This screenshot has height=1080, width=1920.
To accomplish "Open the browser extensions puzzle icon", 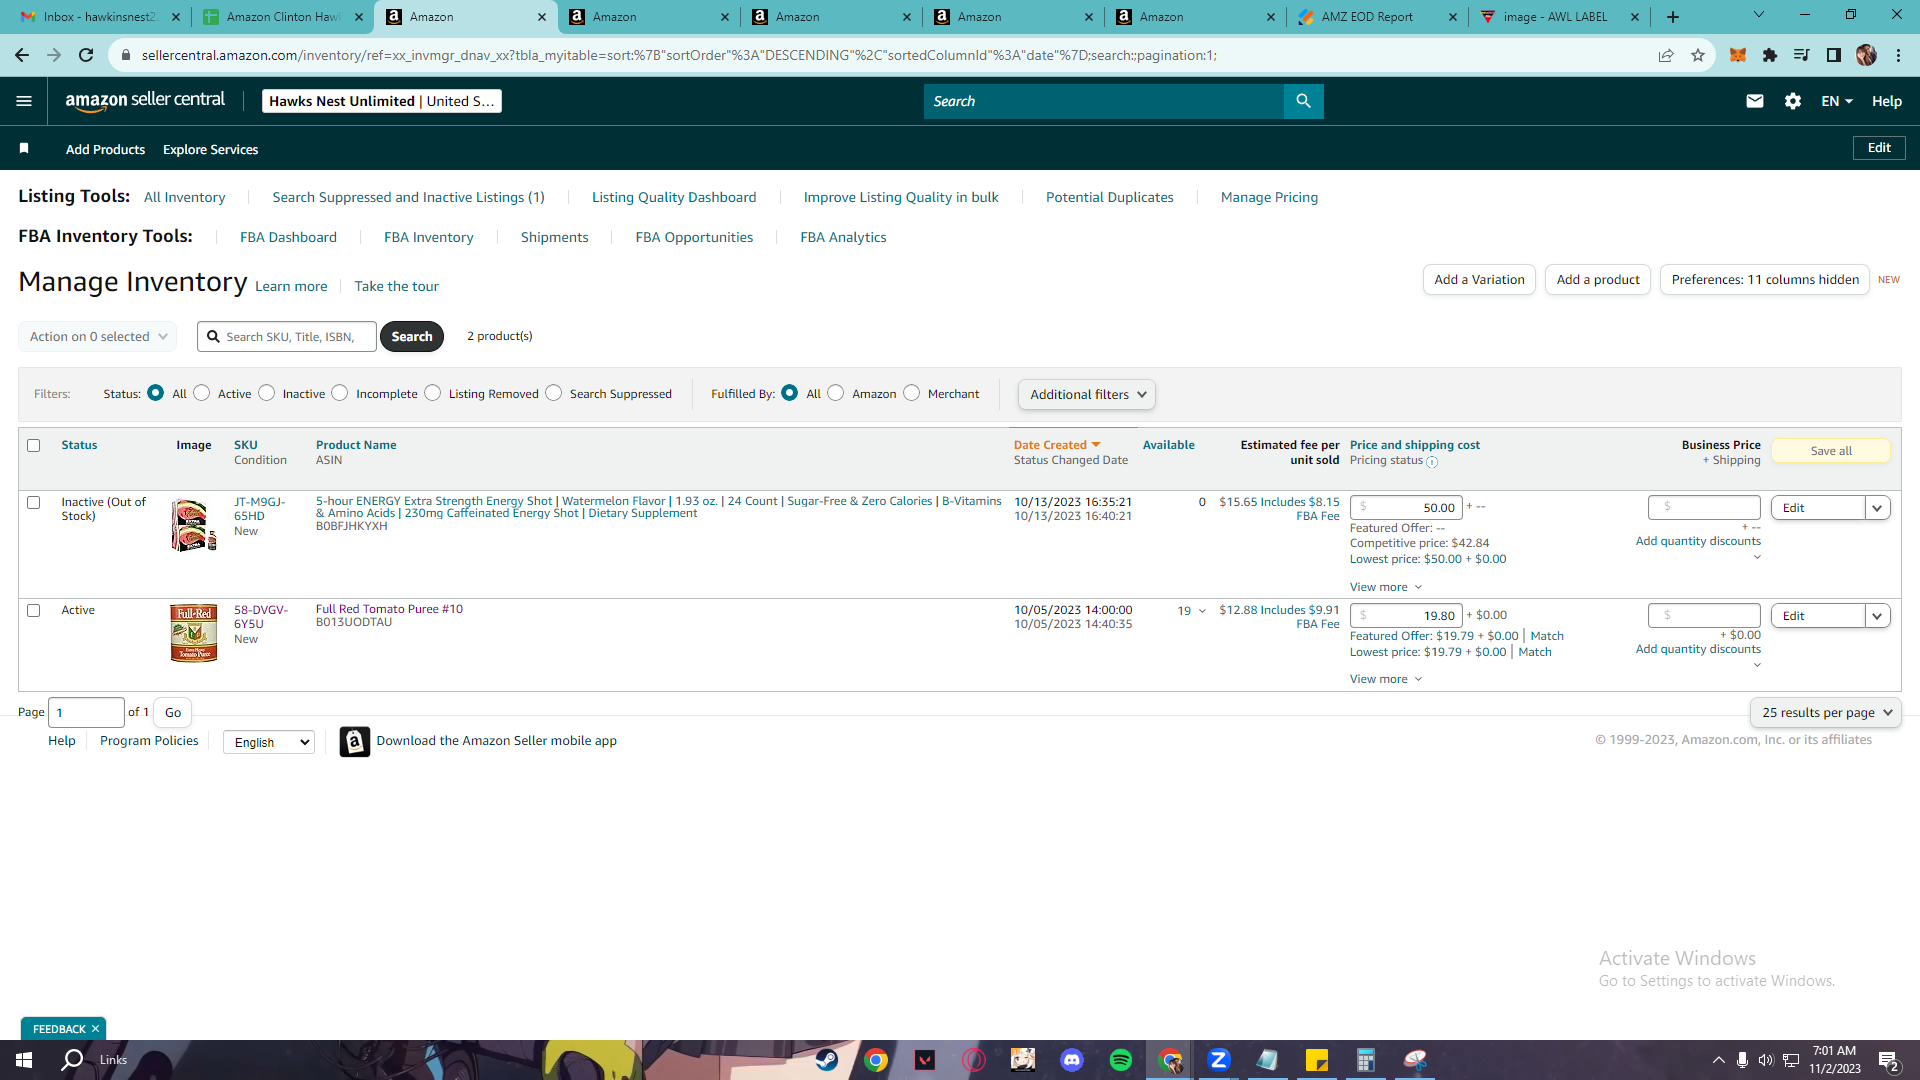I will pyautogui.click(x=1770, y=55).
